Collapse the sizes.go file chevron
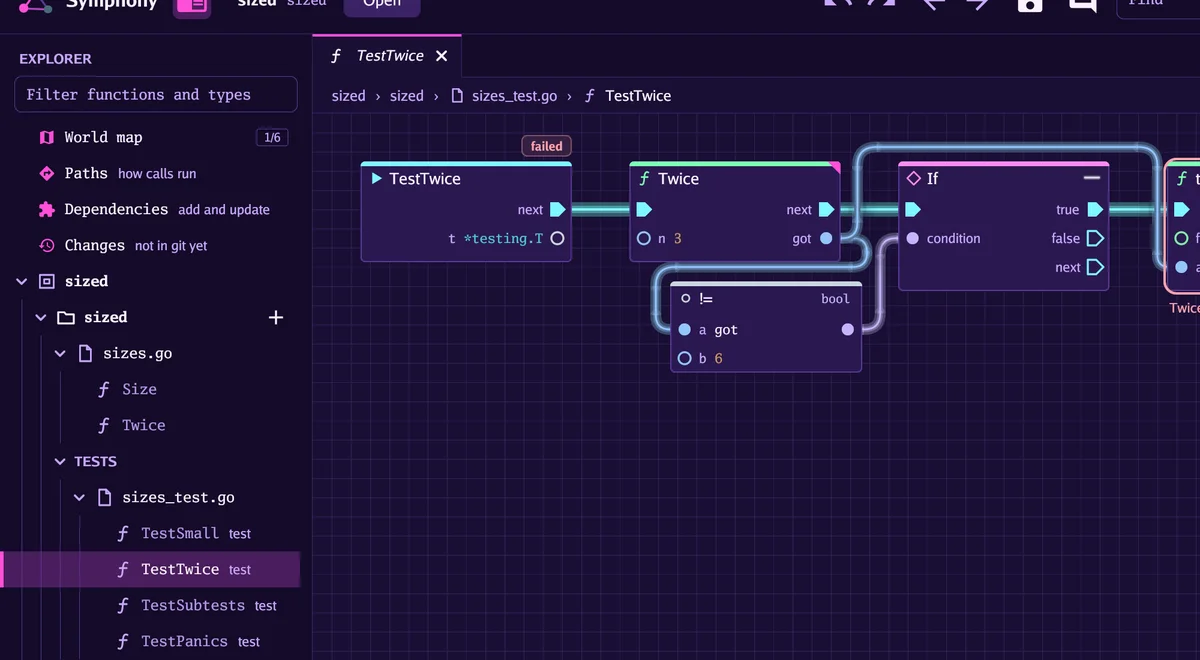Screen dimensions: 1200x660 point(60,354)
